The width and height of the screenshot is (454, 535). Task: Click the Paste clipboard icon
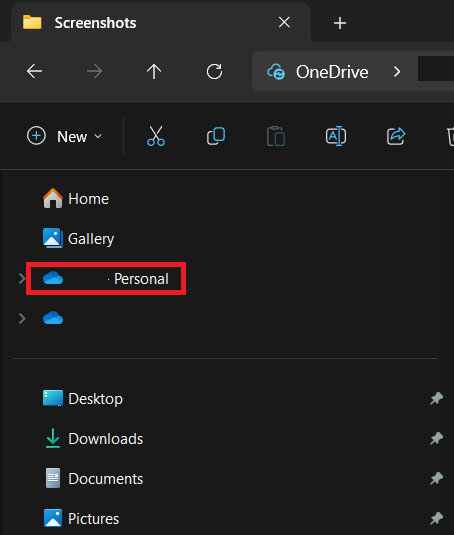click(276, 136)
